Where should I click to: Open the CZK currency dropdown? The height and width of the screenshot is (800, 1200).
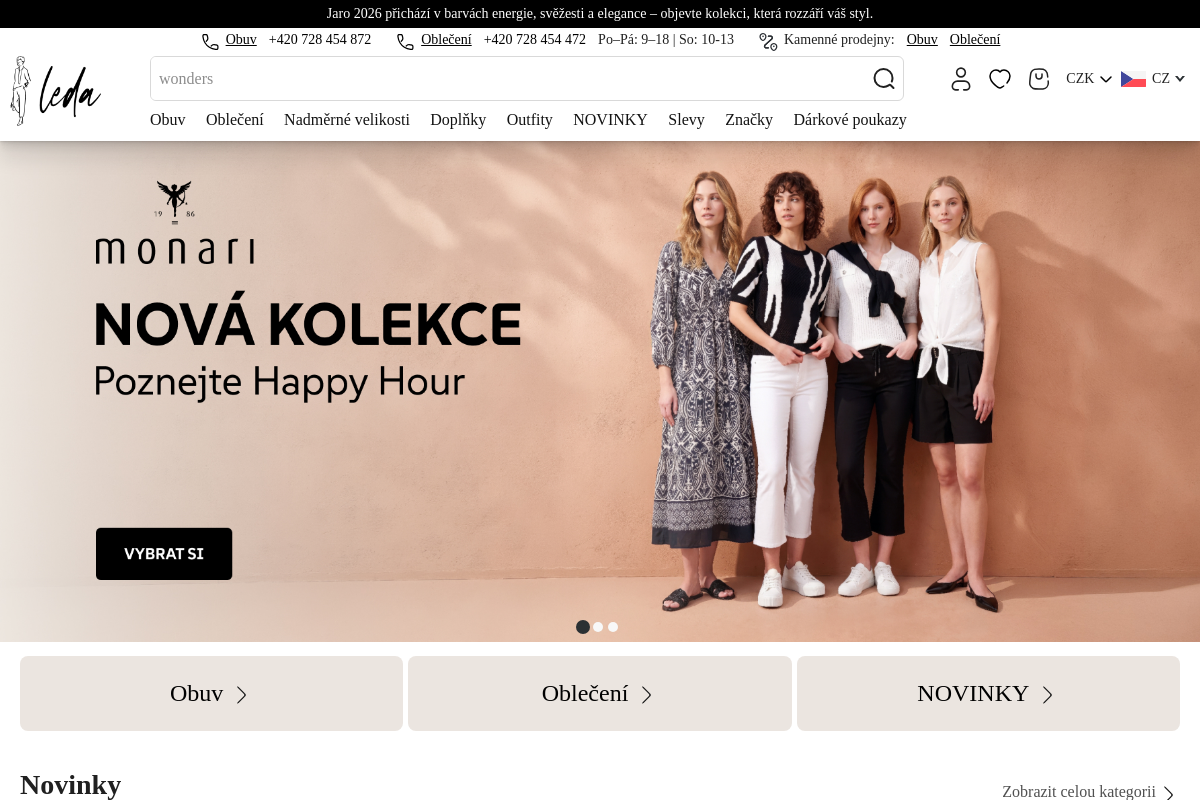click(x=1088, y=78)
